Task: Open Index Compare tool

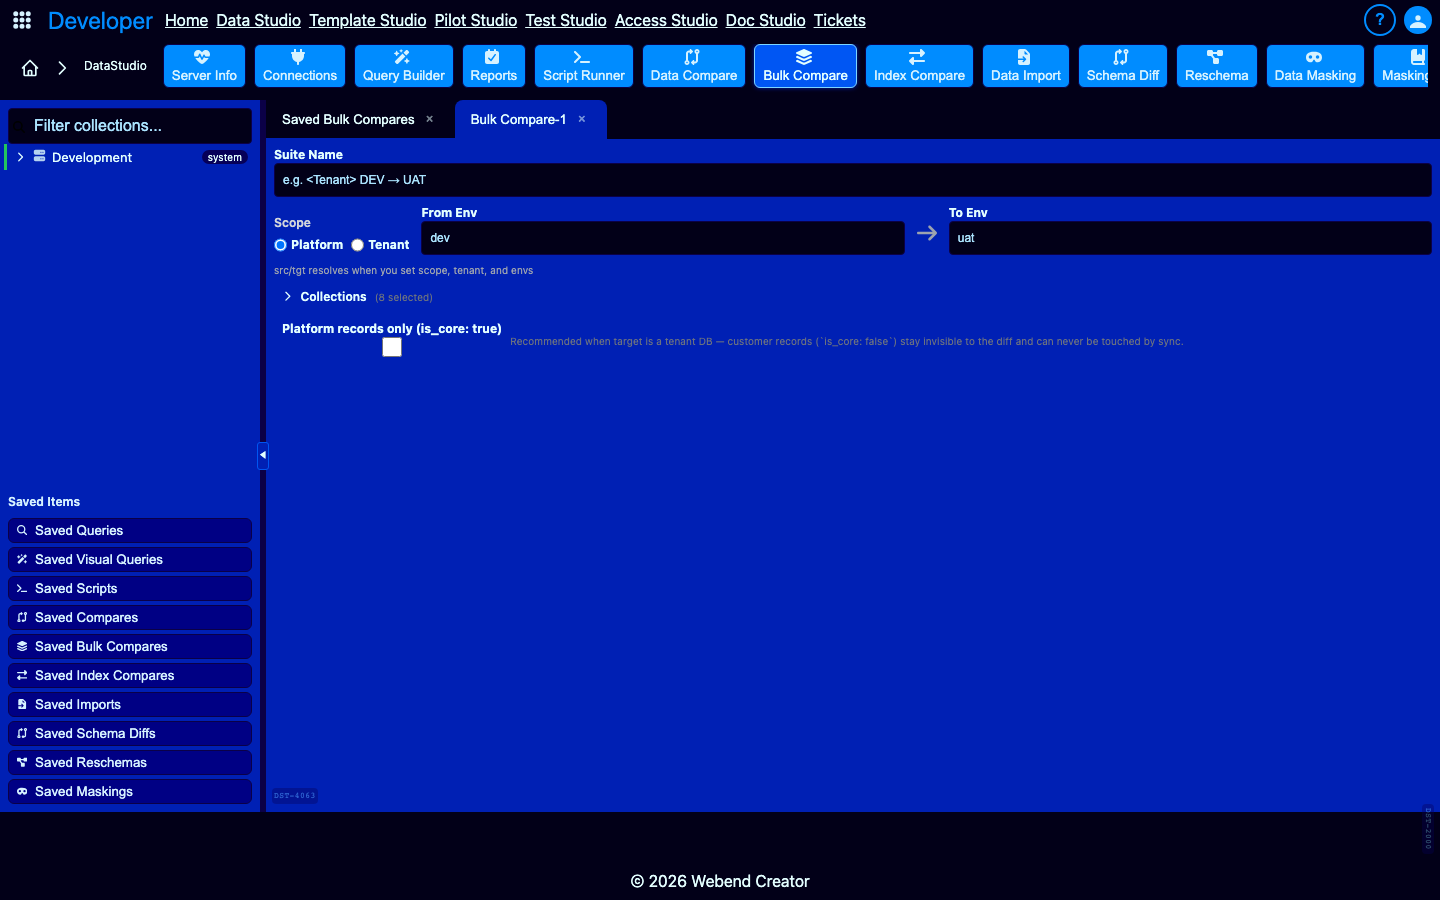Action: pyautogui.click(x=919, y=66)
